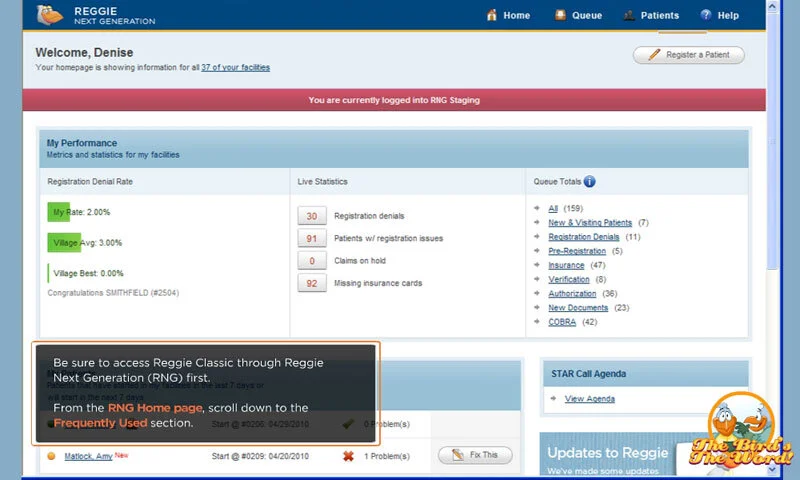Open the Verification queue link

(x=569, y=279)
